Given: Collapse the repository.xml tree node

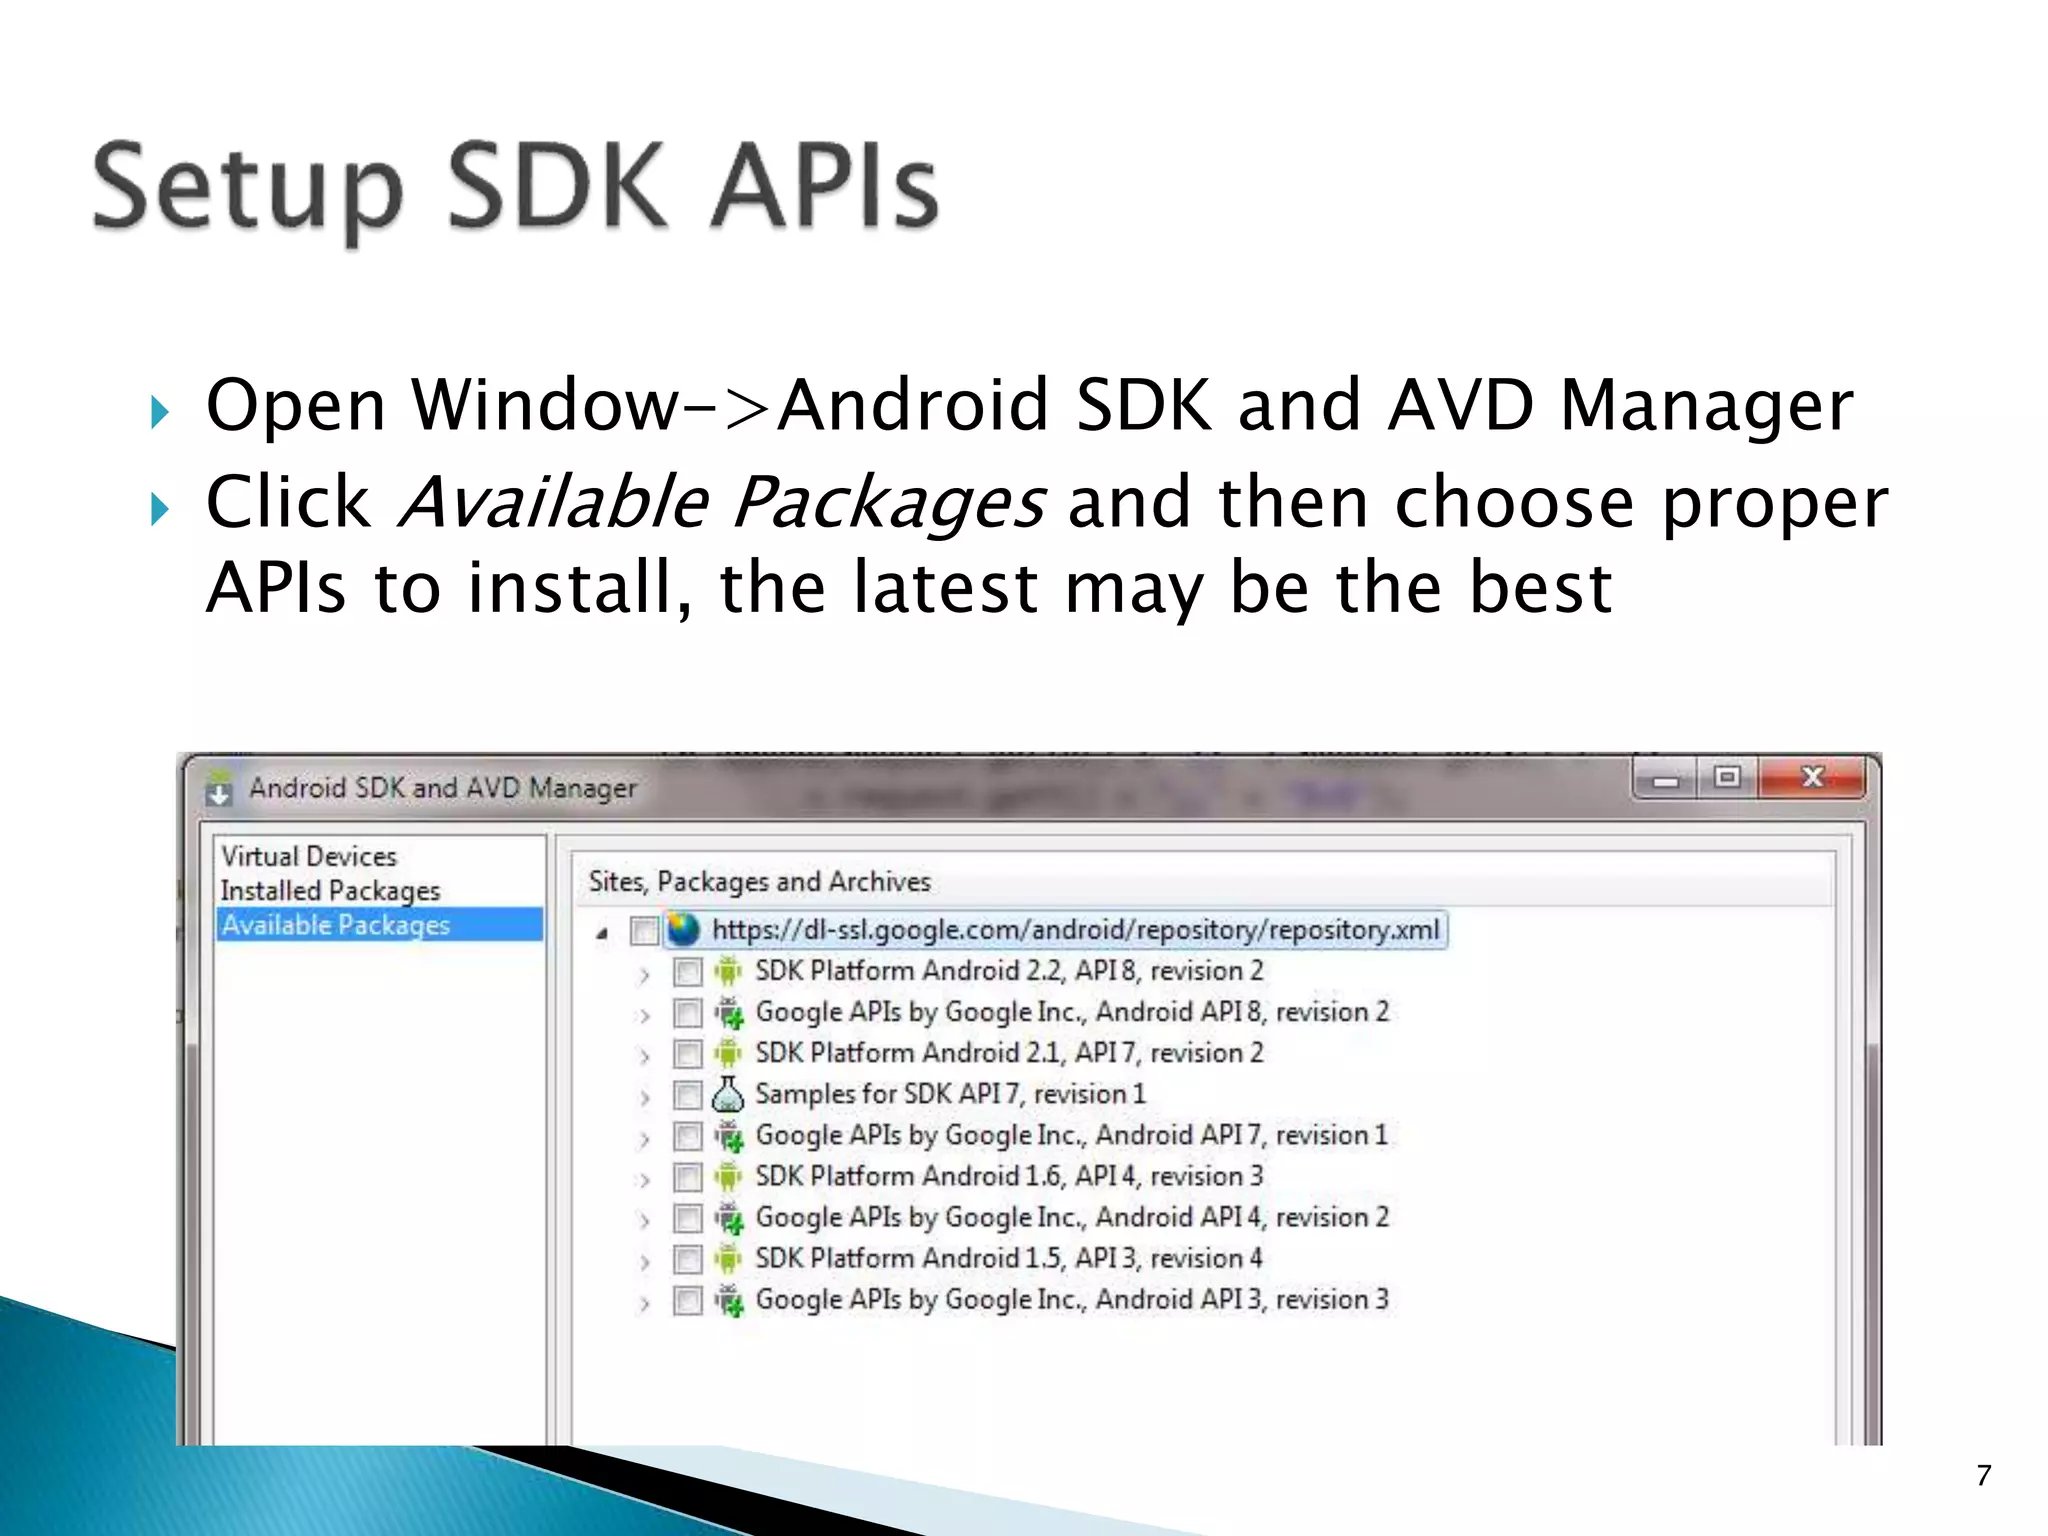Looking at the screenshot, I should tap(602, 933).
